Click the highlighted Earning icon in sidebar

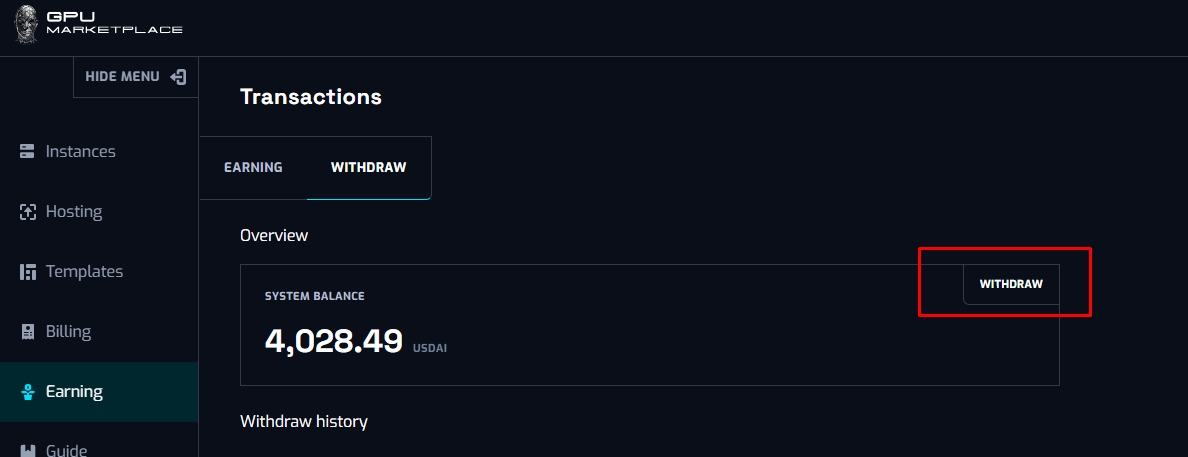28,392
